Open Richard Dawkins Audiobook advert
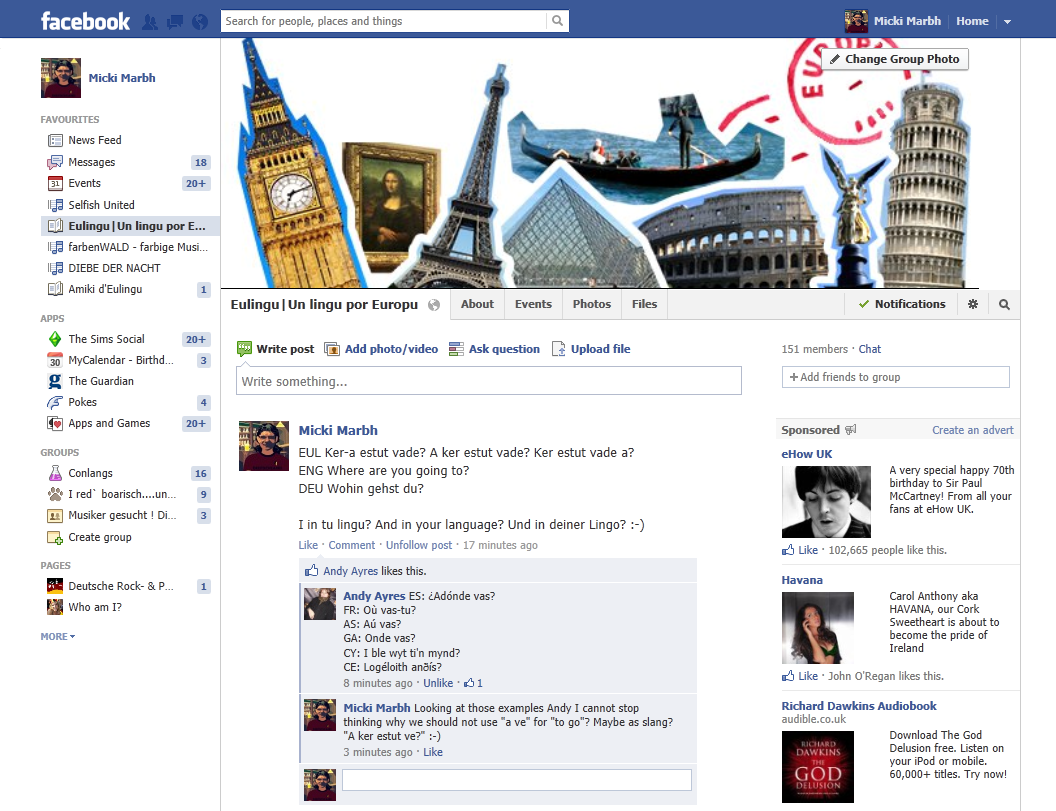 [859, 706]
